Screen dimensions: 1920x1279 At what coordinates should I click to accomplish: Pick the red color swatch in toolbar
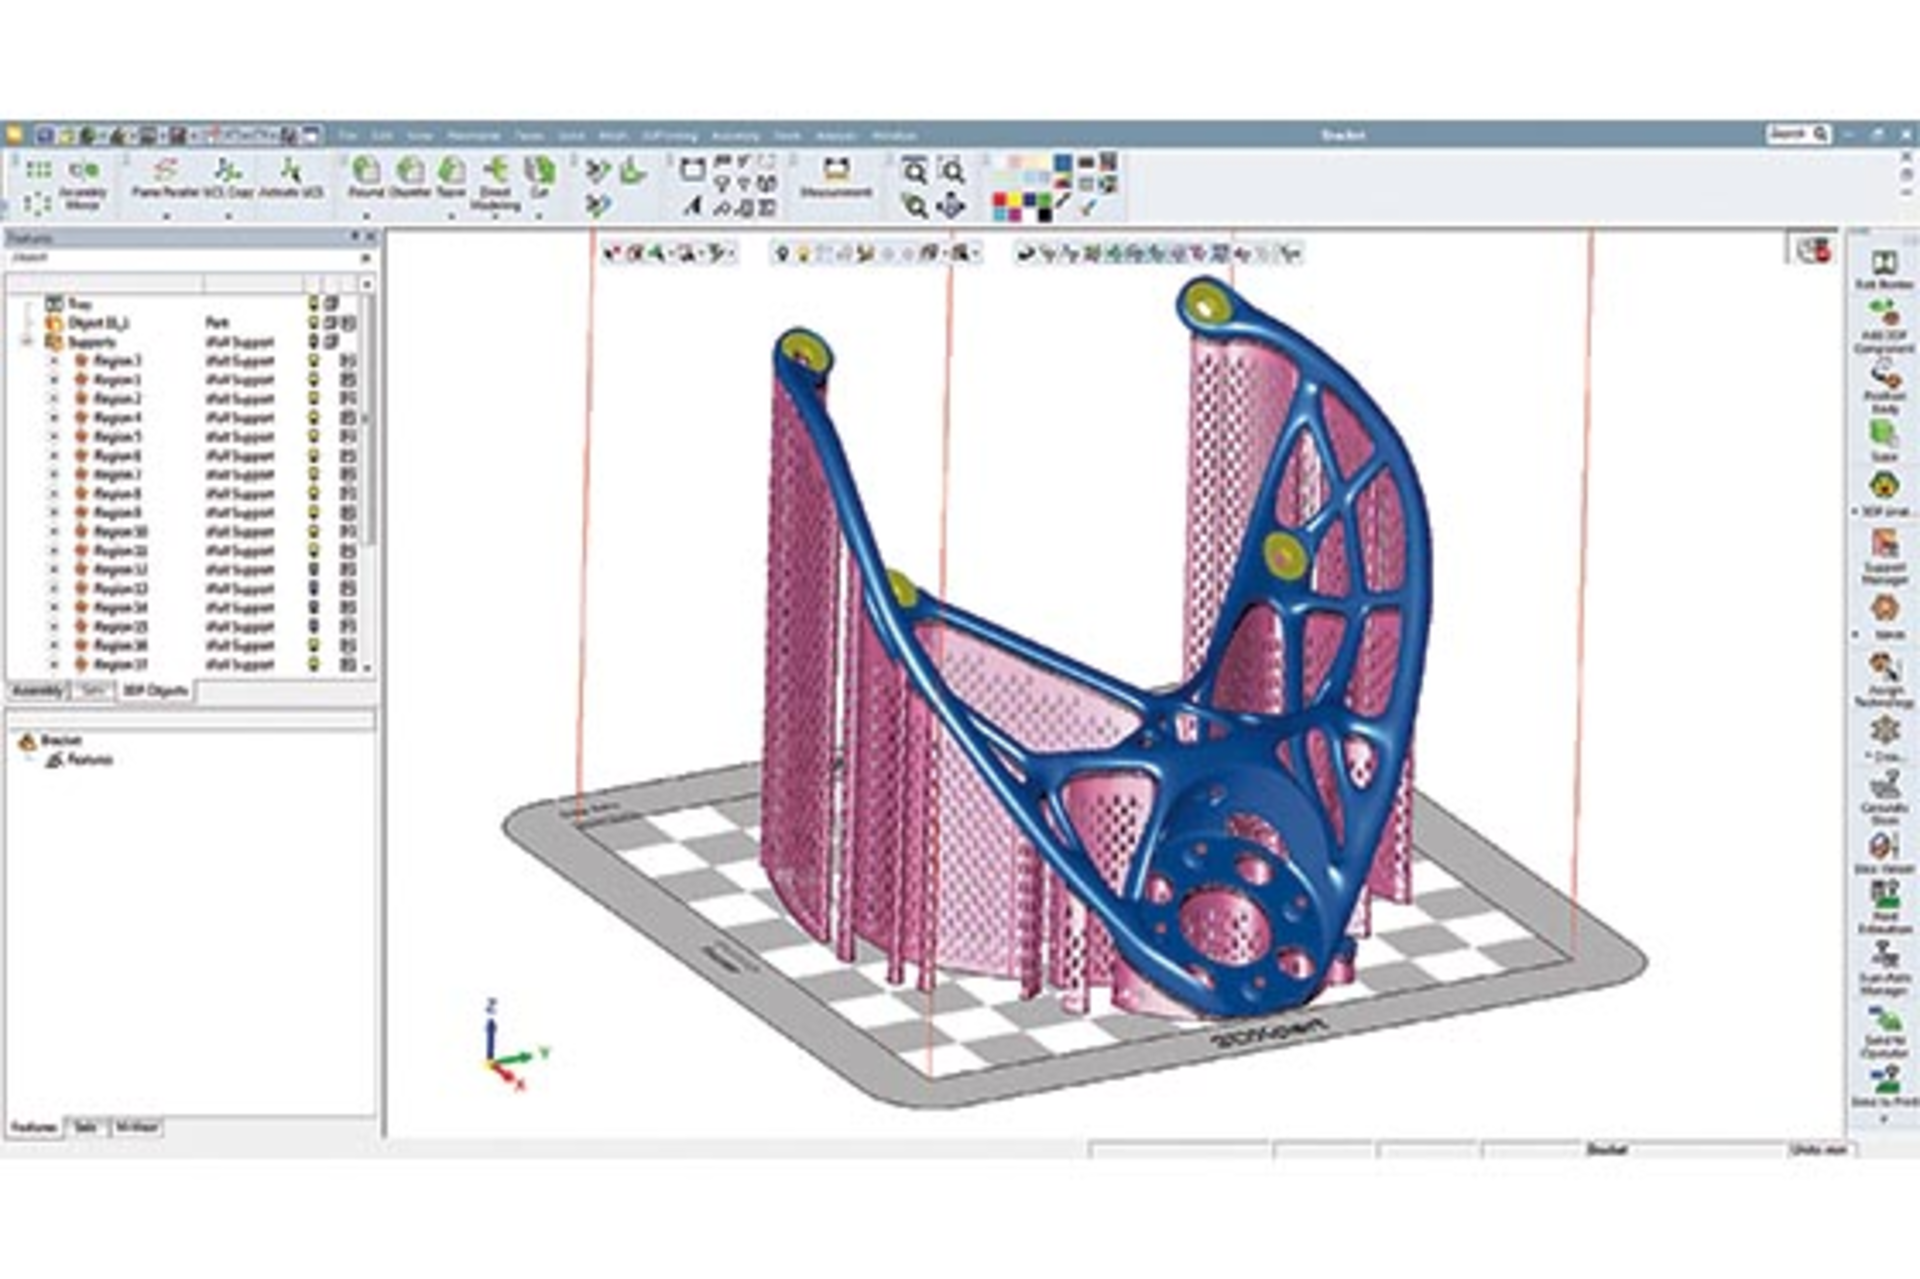pos(999,201)
